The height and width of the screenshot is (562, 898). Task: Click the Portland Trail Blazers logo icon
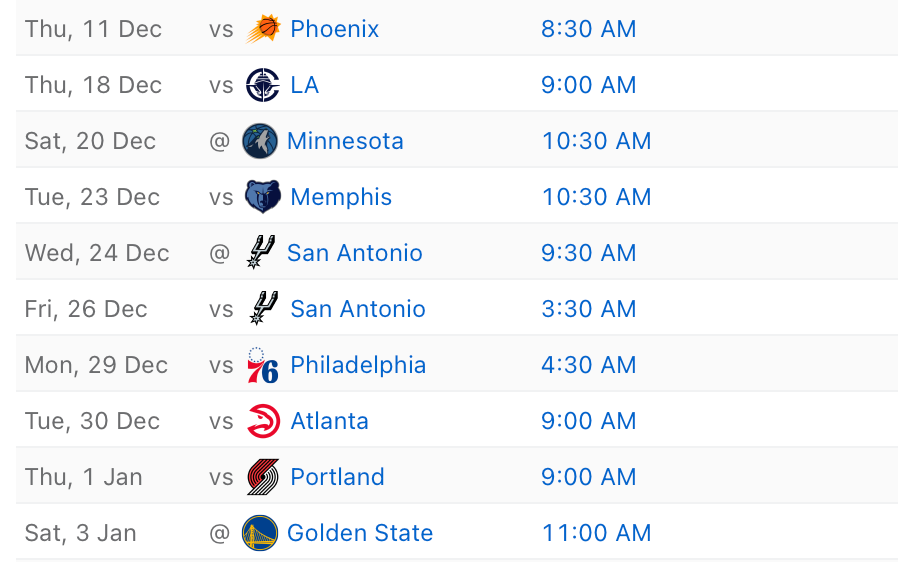click(263, 477)
